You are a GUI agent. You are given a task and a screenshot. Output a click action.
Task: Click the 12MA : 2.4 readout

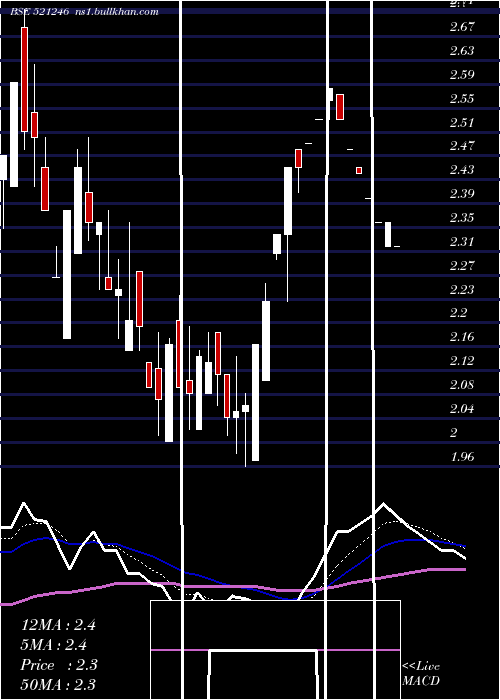pos(58,625)
